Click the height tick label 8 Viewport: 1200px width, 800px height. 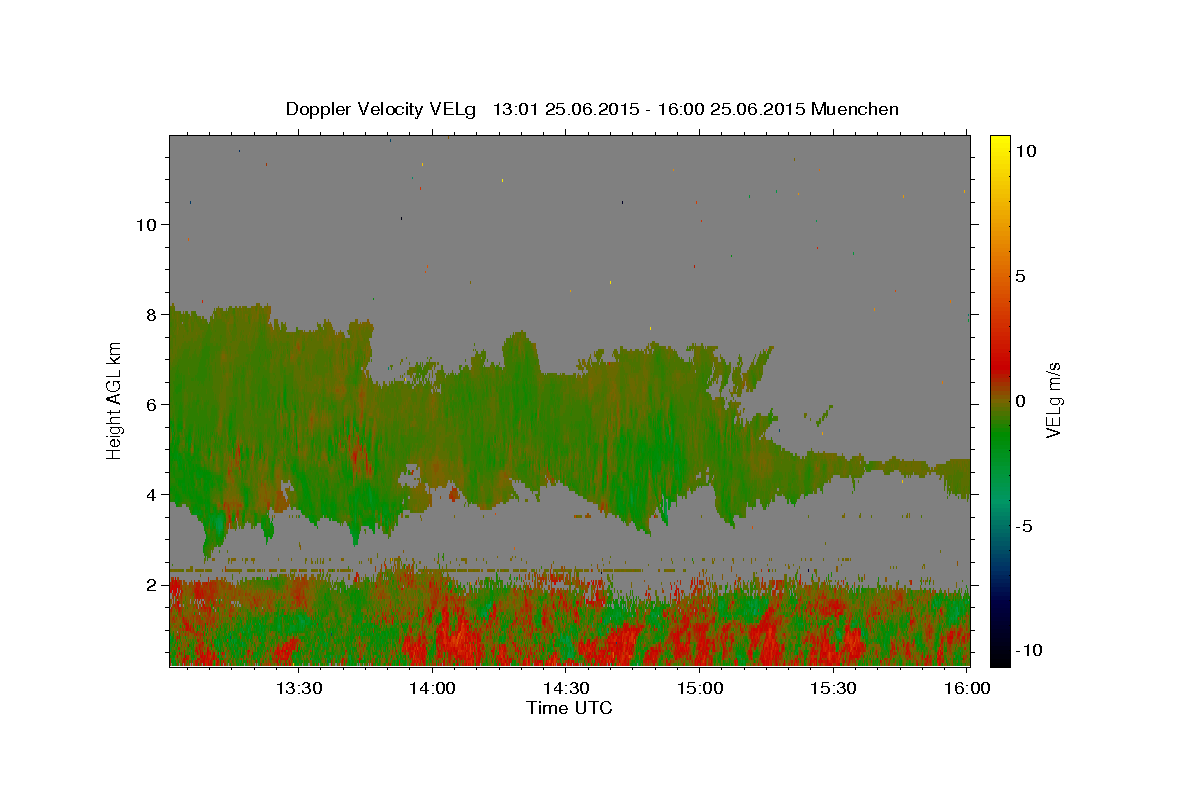[x=152, y=315]
